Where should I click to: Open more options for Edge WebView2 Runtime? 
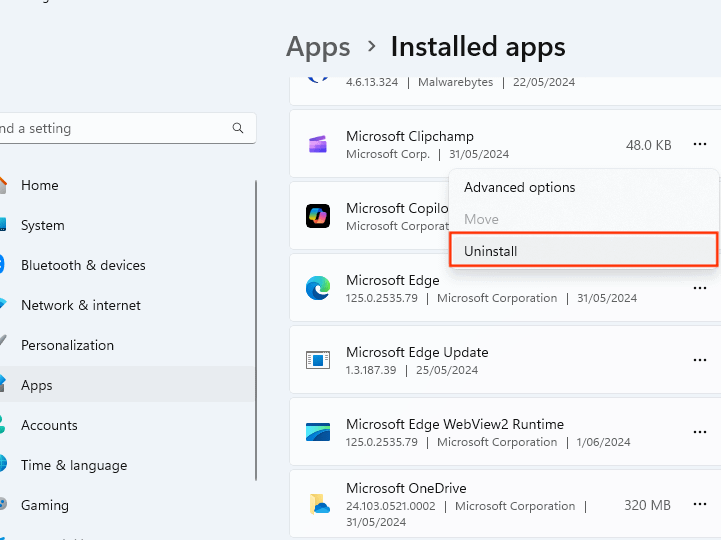[699, 432]
